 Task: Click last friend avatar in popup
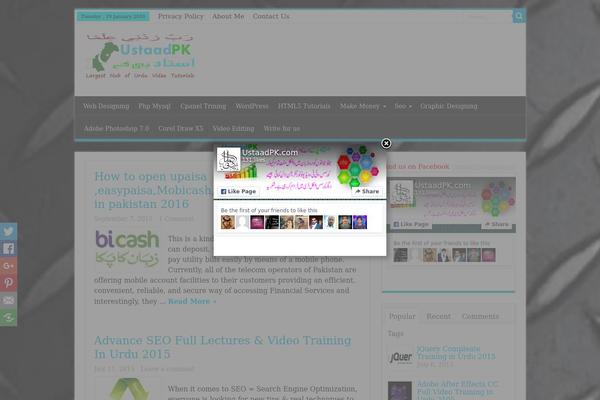click(360, 222)
